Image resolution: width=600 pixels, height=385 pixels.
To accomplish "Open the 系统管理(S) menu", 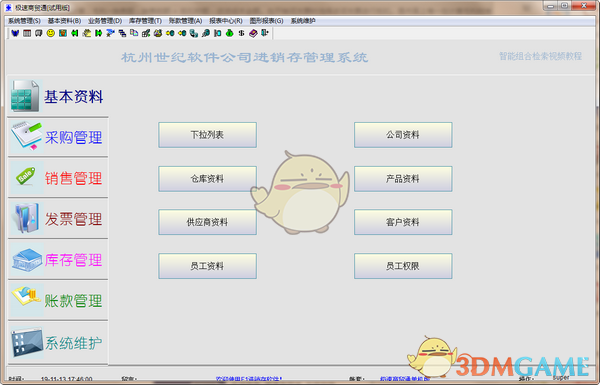I will (x=24, y=21).
